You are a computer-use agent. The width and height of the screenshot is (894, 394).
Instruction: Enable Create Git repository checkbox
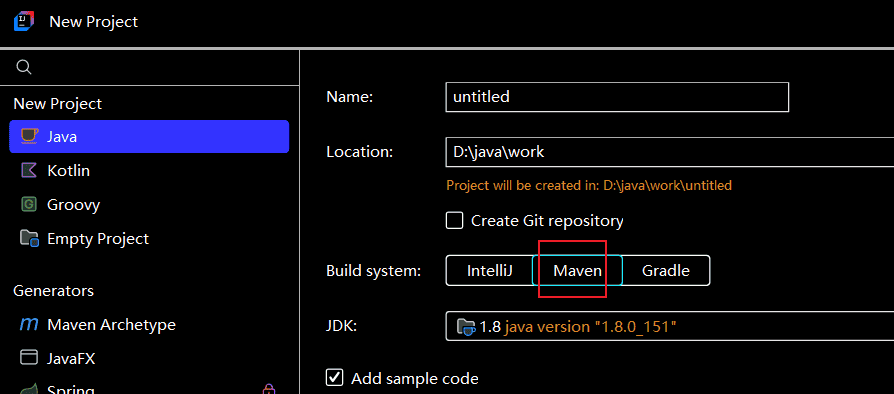point(454,221)
